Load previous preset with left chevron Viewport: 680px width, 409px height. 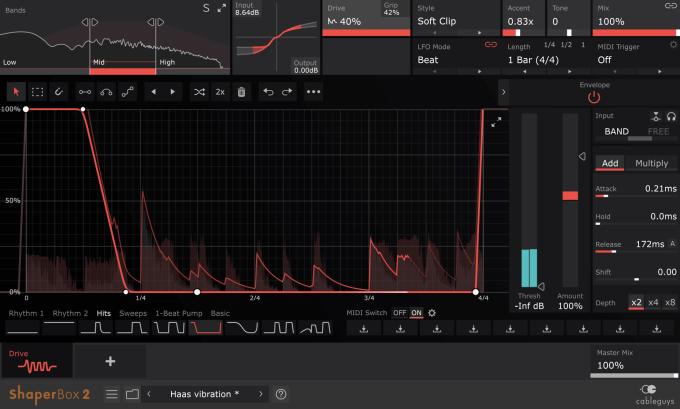pyautogui.click(x=149, y=394)
